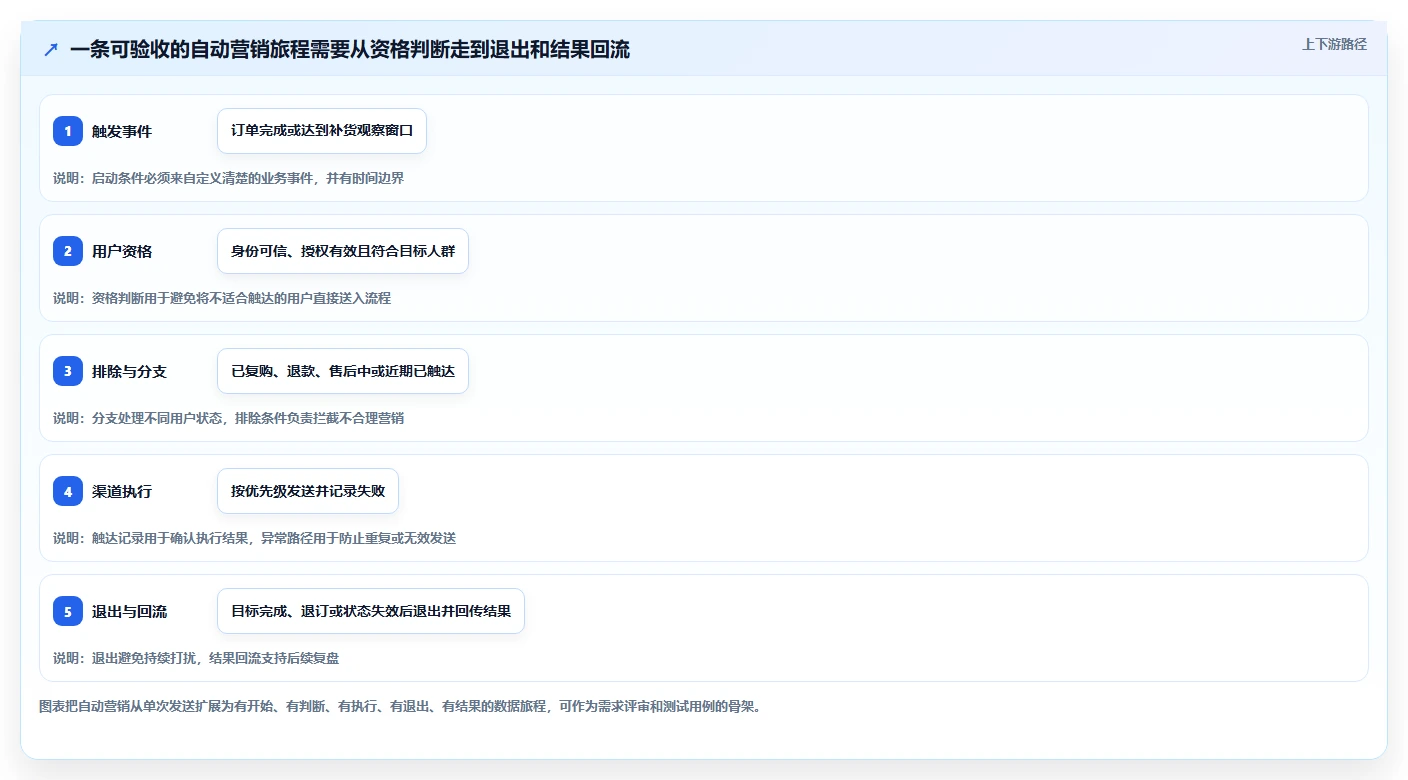Click step number 2 badge
The height and width of the screenshot is (780, 1408).
tap(68, 251)
